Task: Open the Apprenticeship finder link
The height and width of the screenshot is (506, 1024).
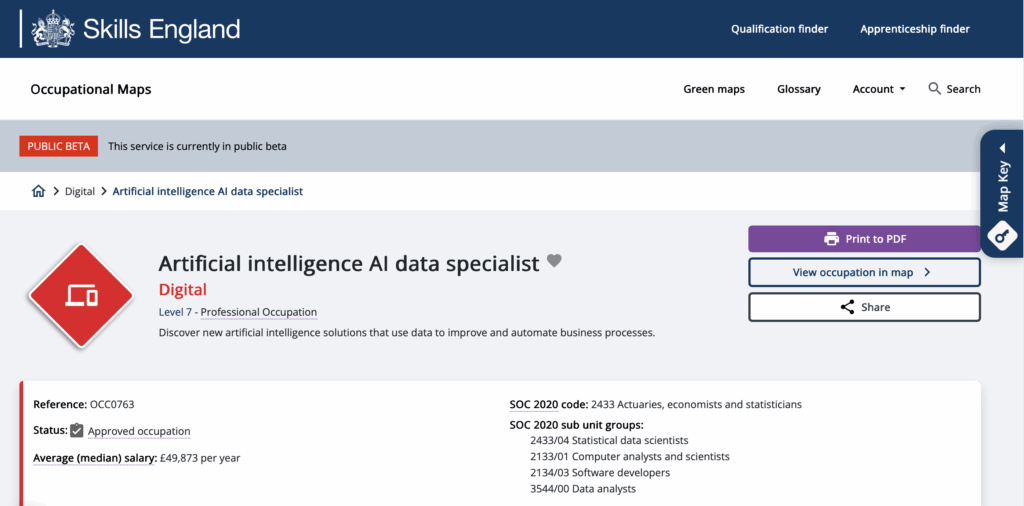Action: 915,29
